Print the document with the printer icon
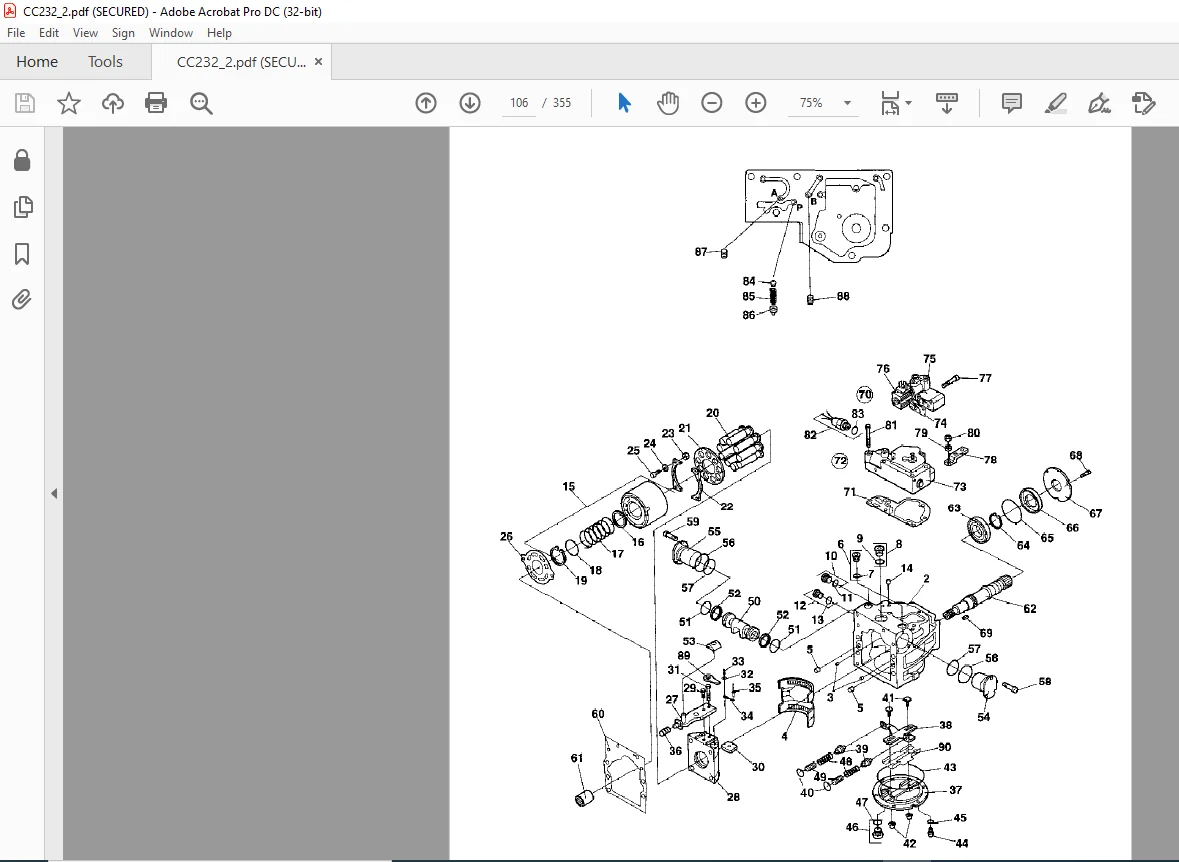1179x862 pixels. [x=156, y=103]
